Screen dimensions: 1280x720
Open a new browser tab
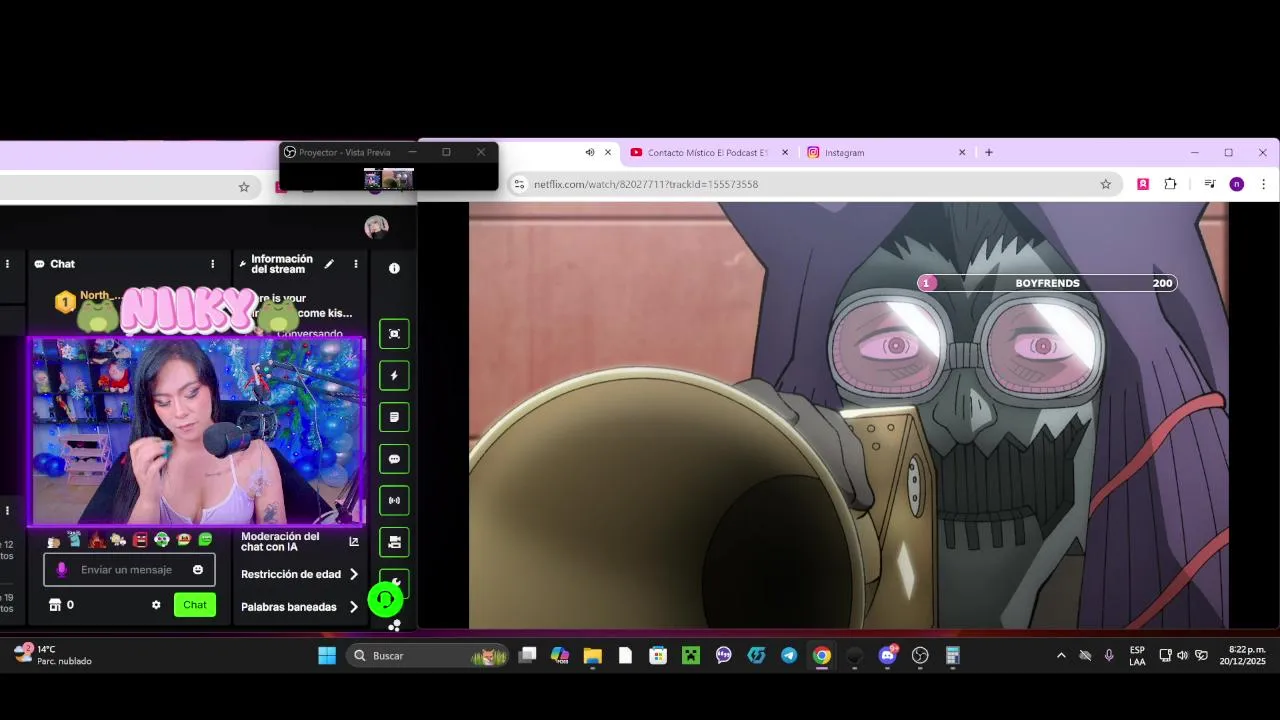[x=989, y=153]
